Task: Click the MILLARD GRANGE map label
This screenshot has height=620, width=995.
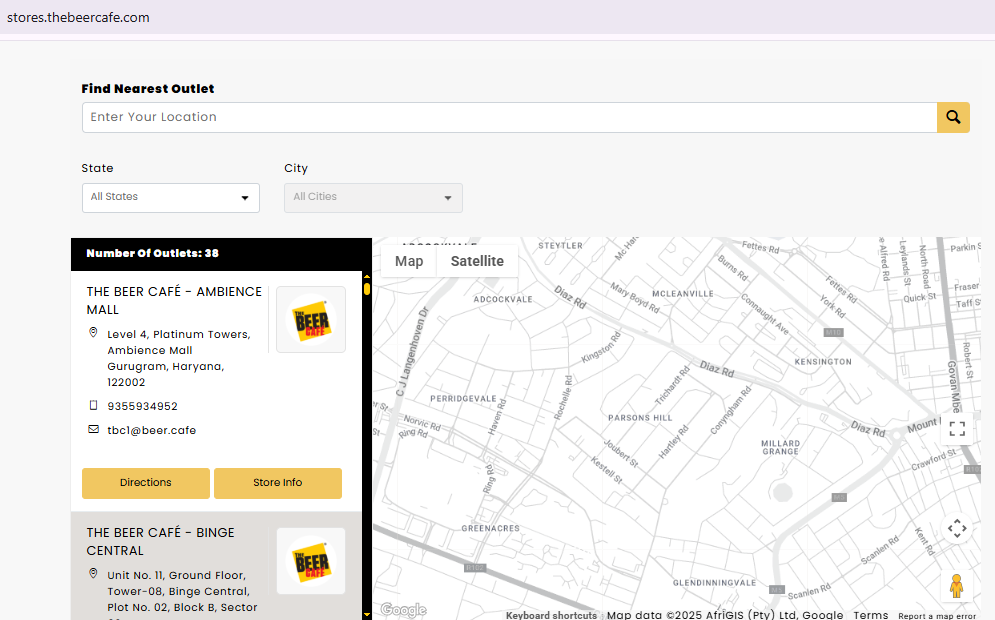Action: pos(781,447)
